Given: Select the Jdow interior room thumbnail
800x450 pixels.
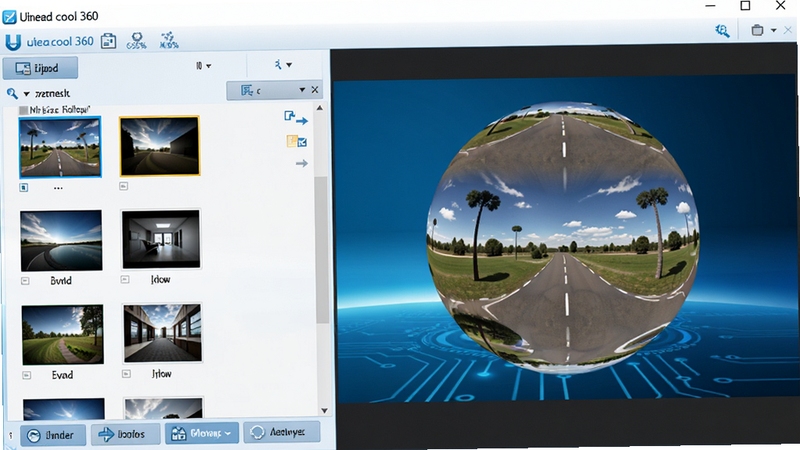Looking at the screenshot, I should tap(161, 239).
